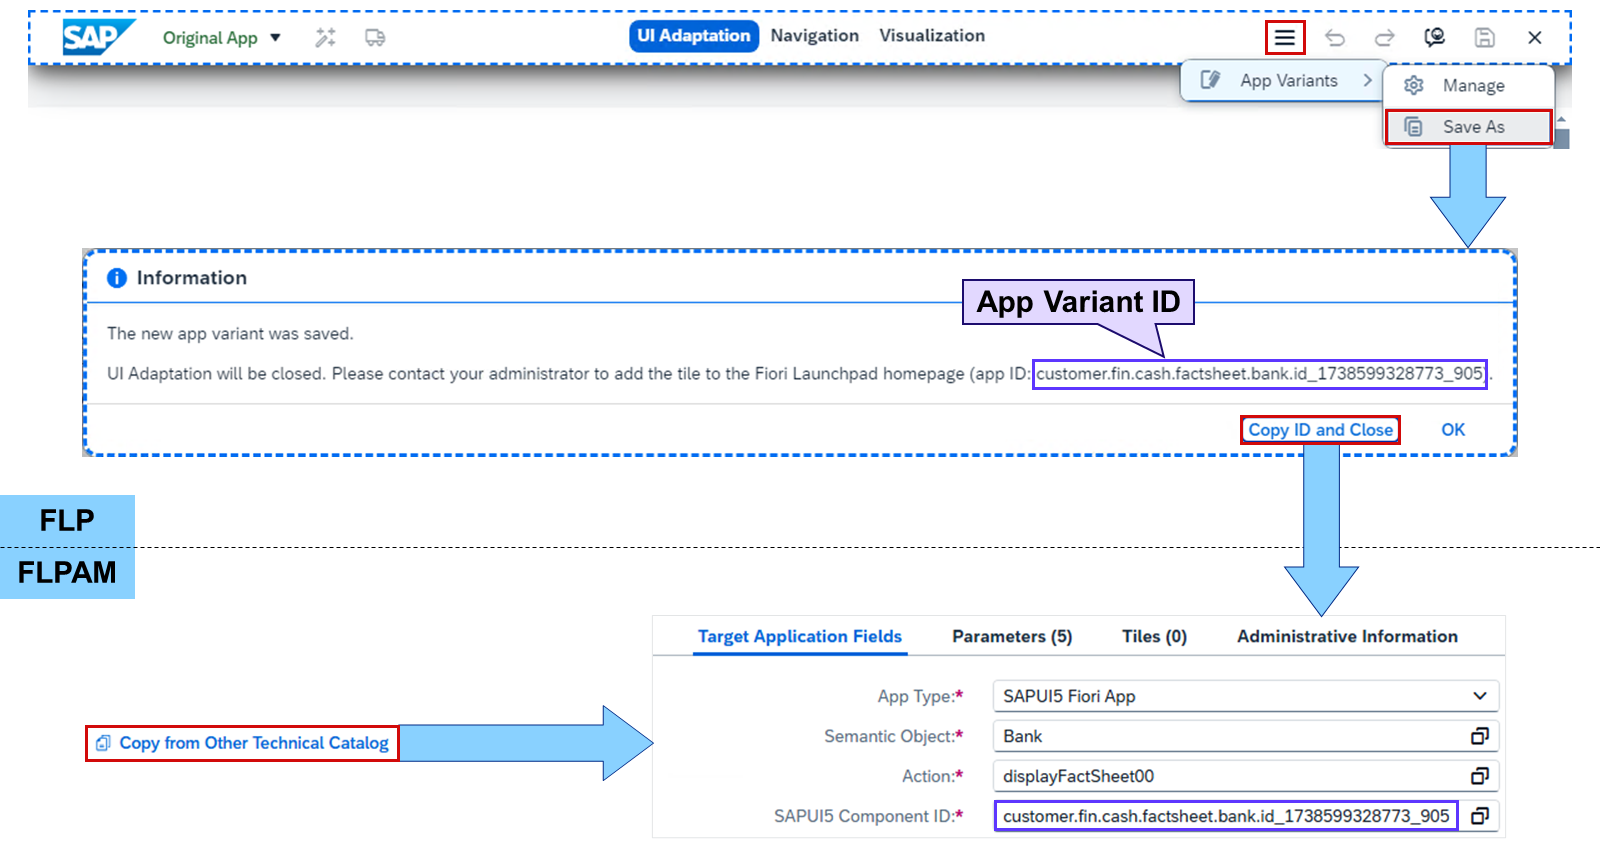Click the feedback icon in toolbar
This screenshot has width=1600, height=849.
pyautogui.click(x=1435, y=38)
